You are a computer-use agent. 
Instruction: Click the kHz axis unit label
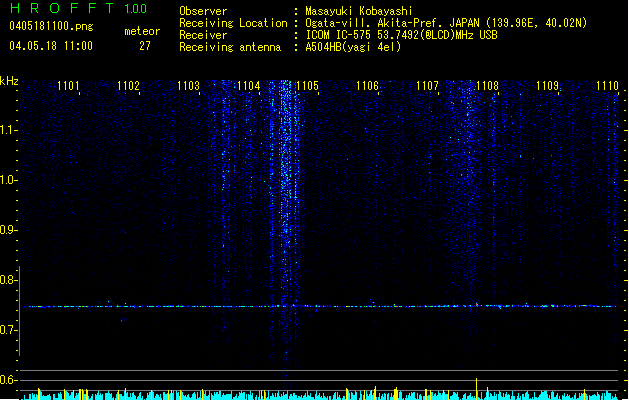click(x=9, y=81)
